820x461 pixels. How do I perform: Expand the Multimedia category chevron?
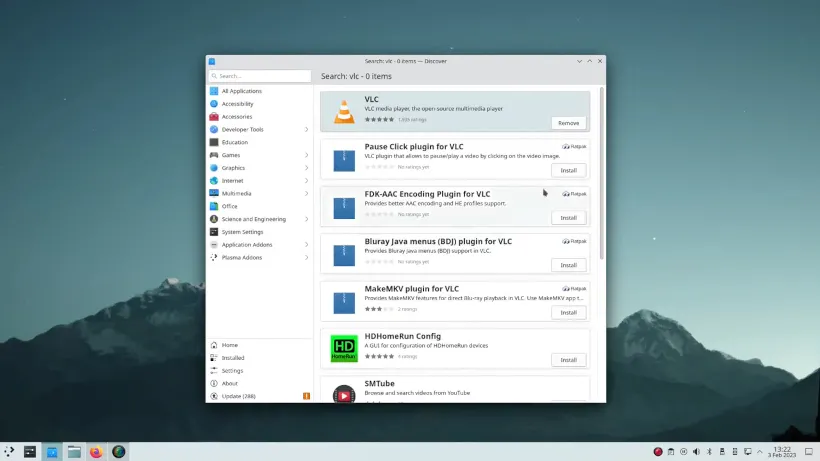point(306,193)
